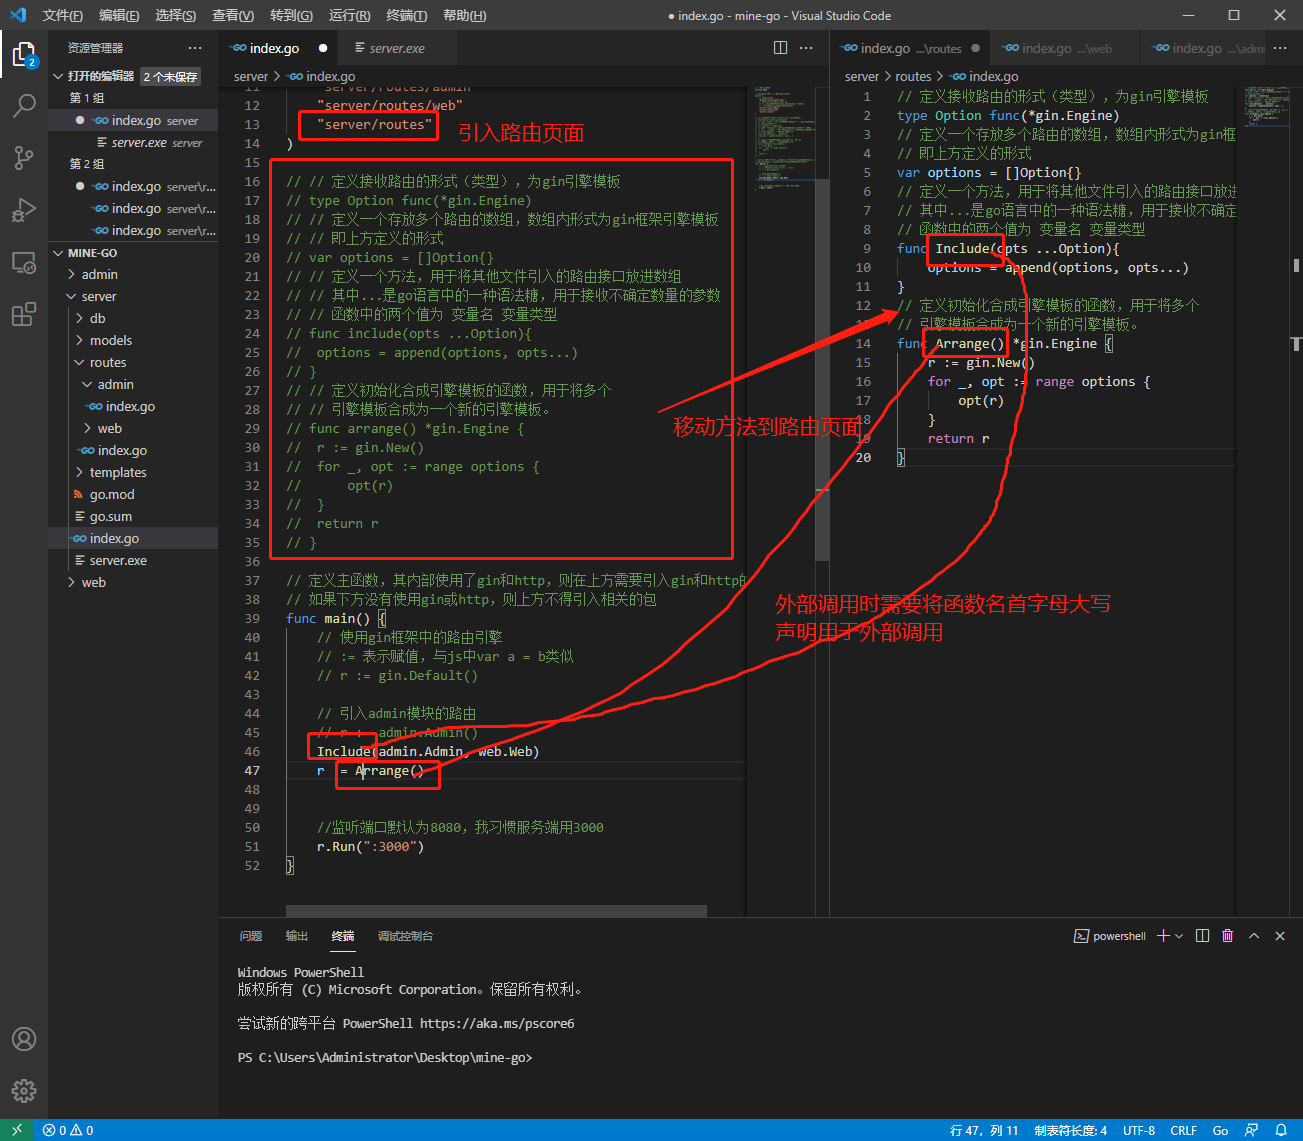The image size is (1303, 1141).
Task: Switch to the 输出 panel tab
Action: 297,936
